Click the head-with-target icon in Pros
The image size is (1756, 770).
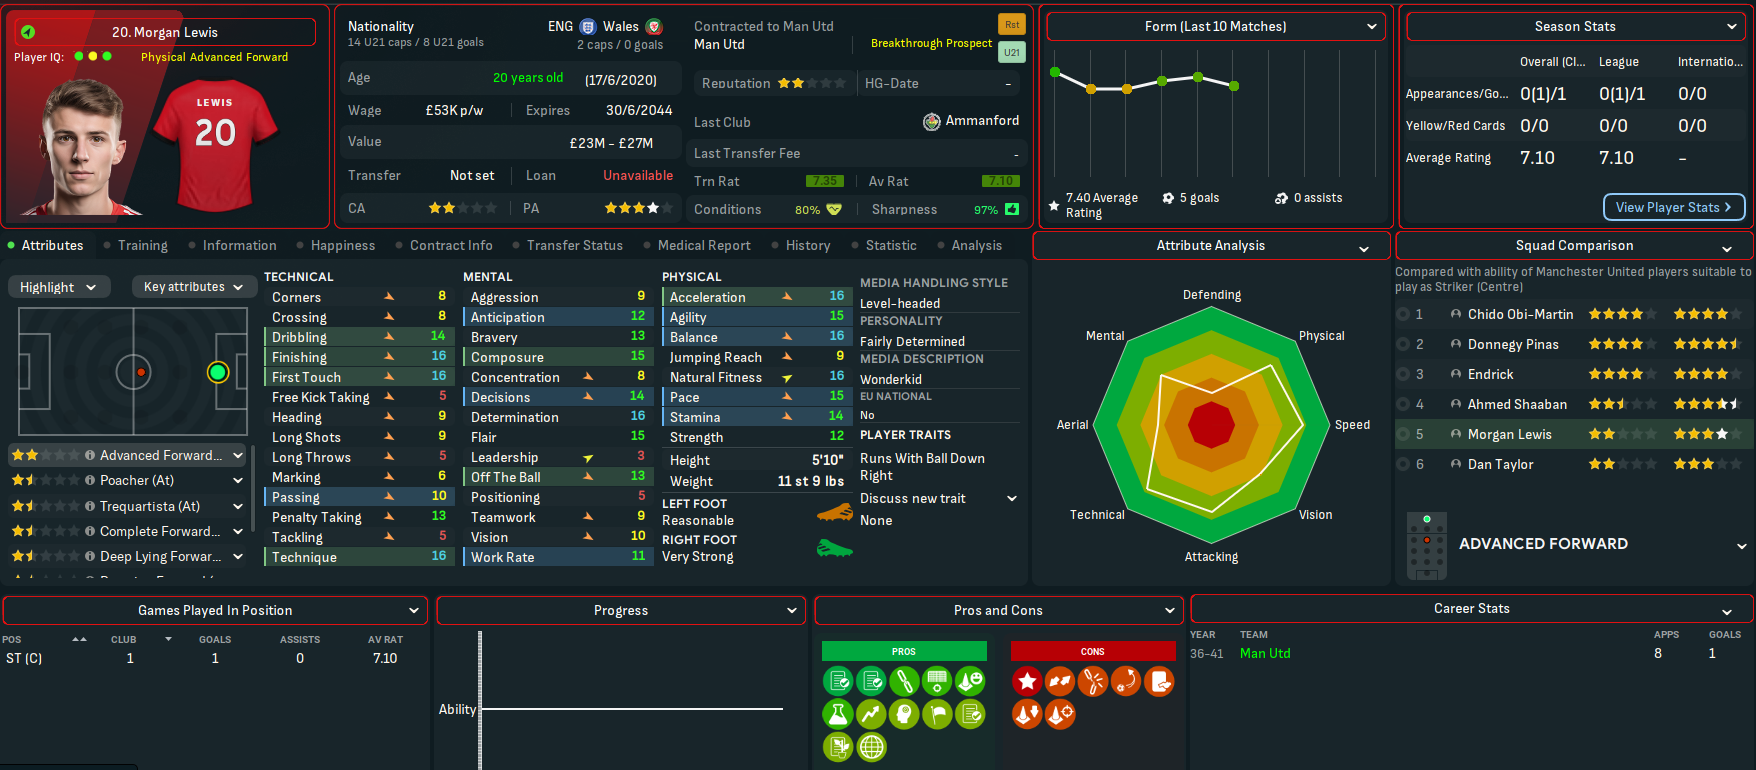pyautogui.click(x=904, y=714)
